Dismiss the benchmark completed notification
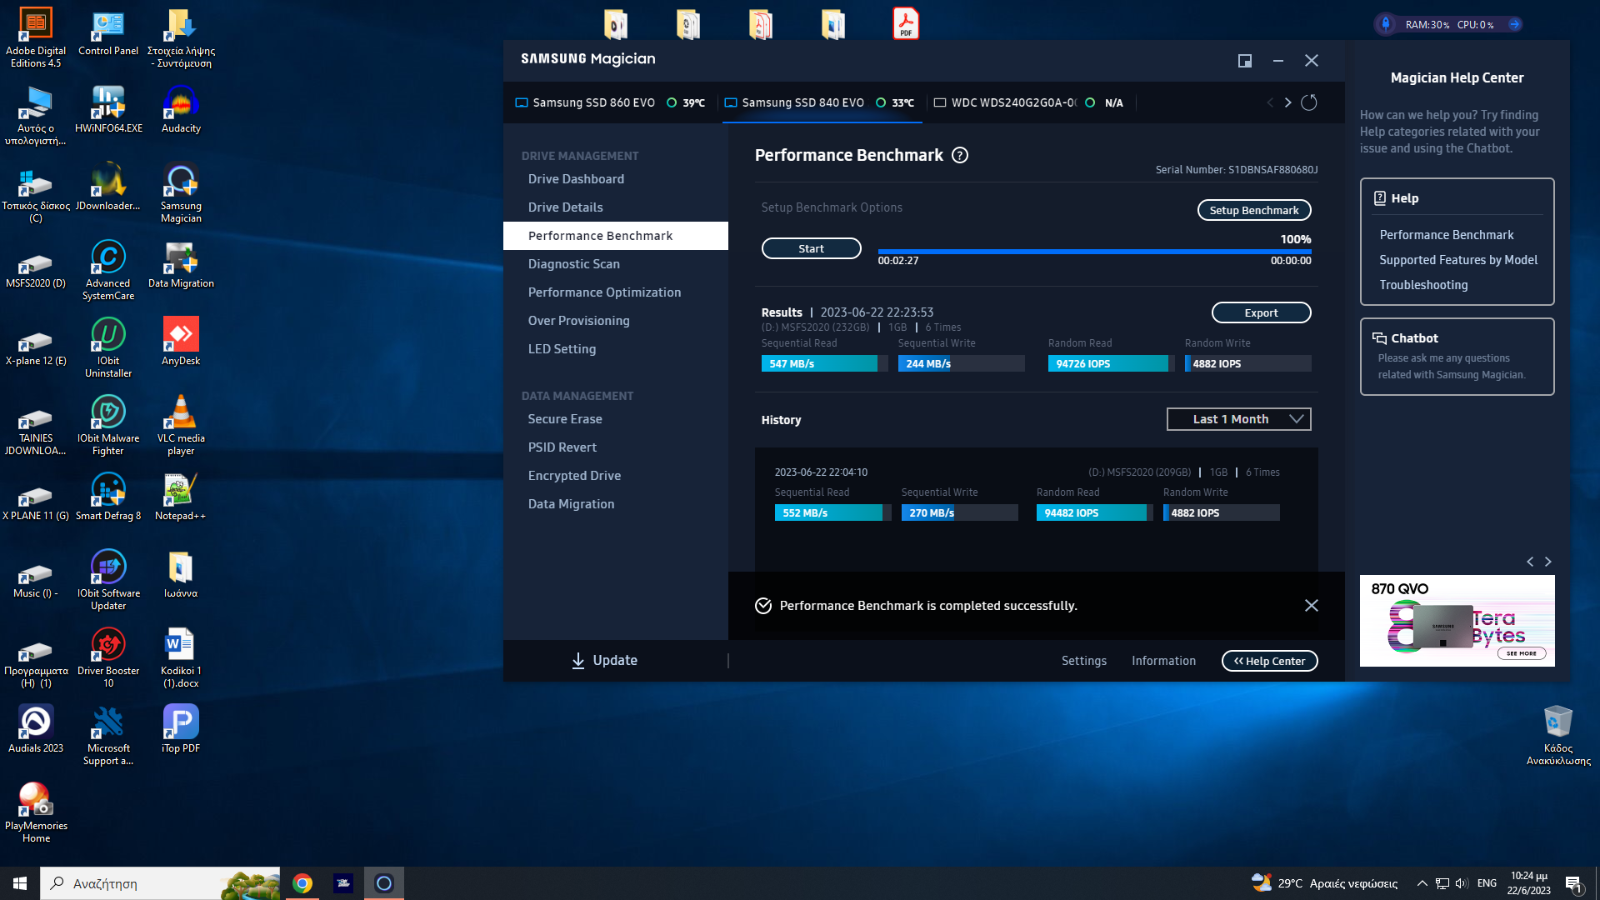This screenshot has width=1600, height=900. coord(1311,605)
